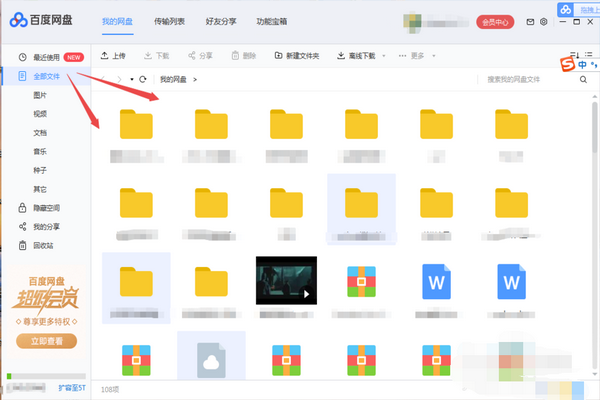Filter by 图片 category
The height and width of the screenshot is (400, 600).
pos(40,95)
